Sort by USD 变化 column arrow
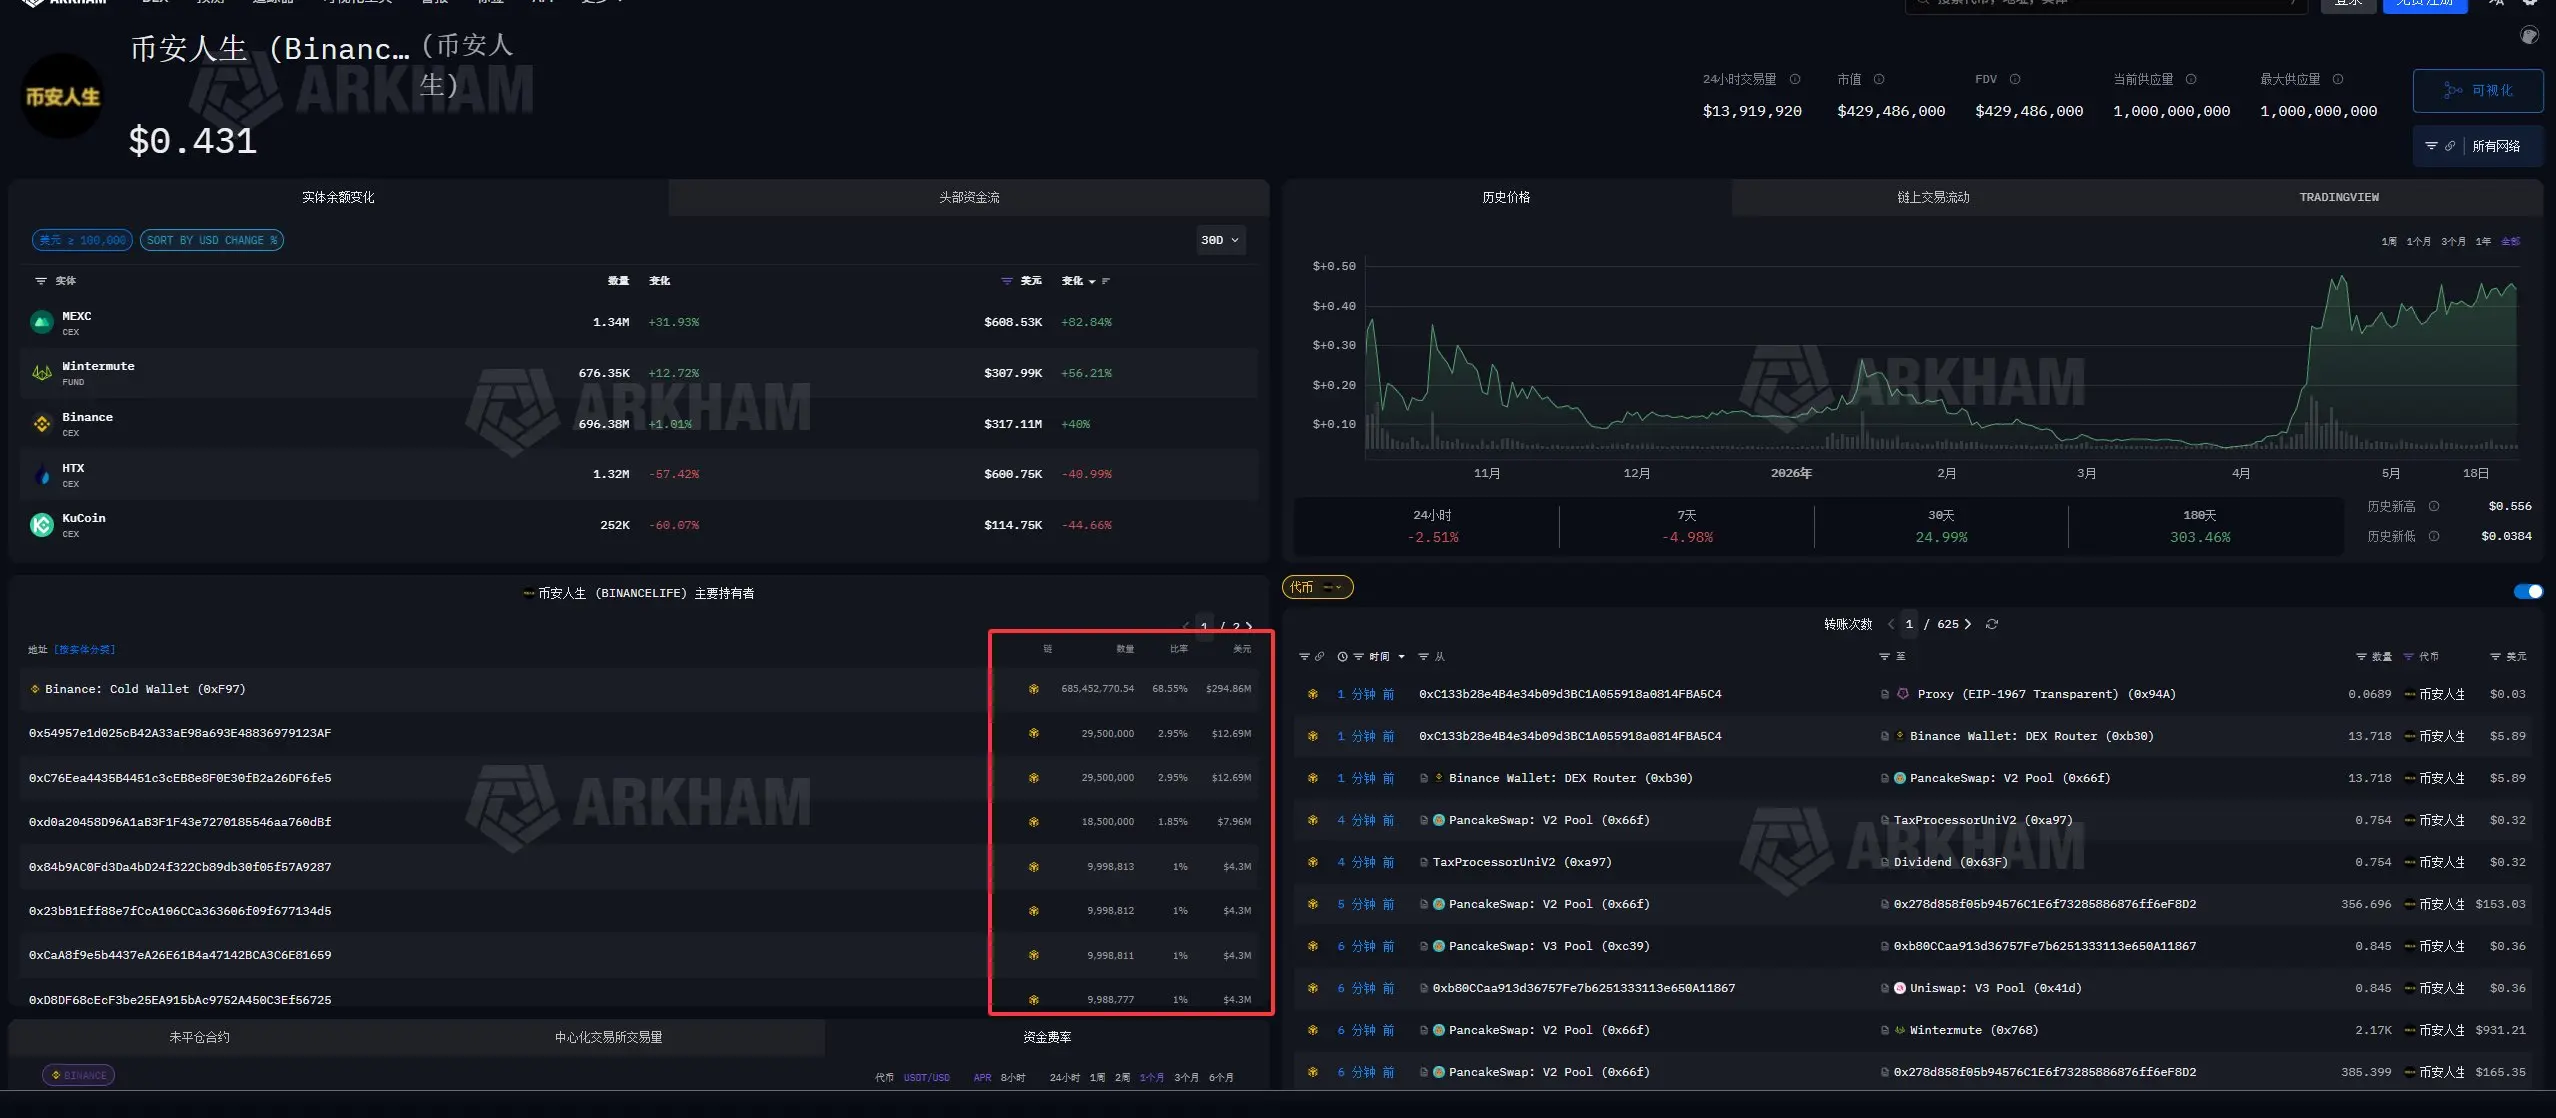 pyautogui.click(x=1092, y=281)
